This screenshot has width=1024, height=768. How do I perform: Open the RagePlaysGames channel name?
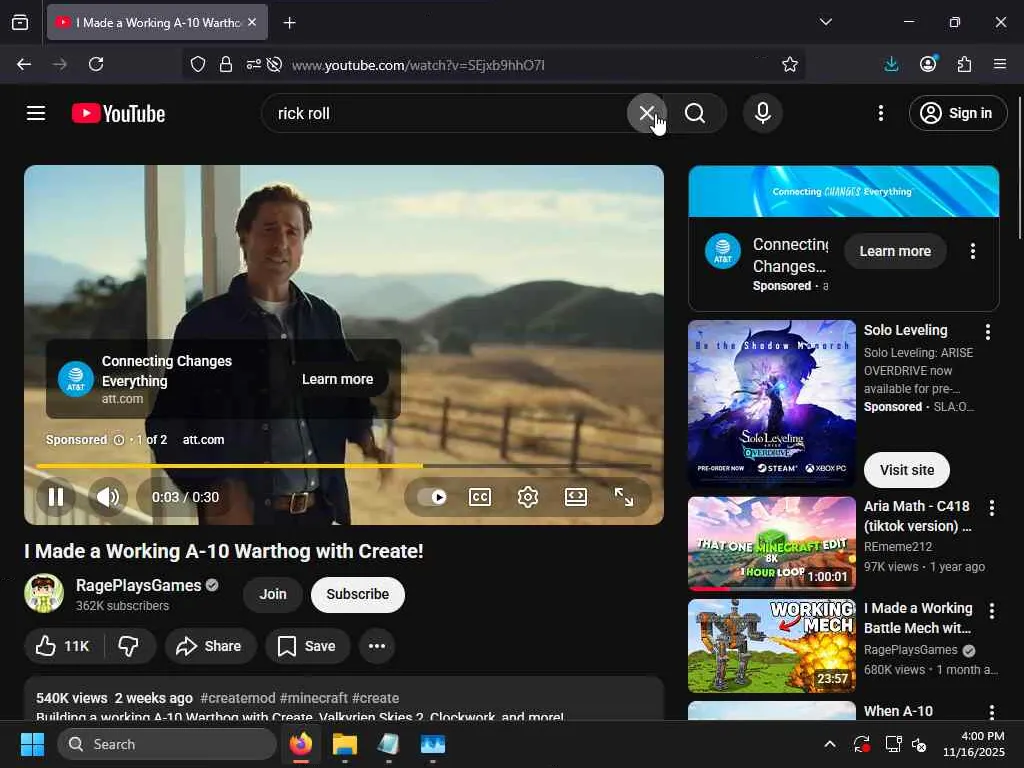(138, 585)
